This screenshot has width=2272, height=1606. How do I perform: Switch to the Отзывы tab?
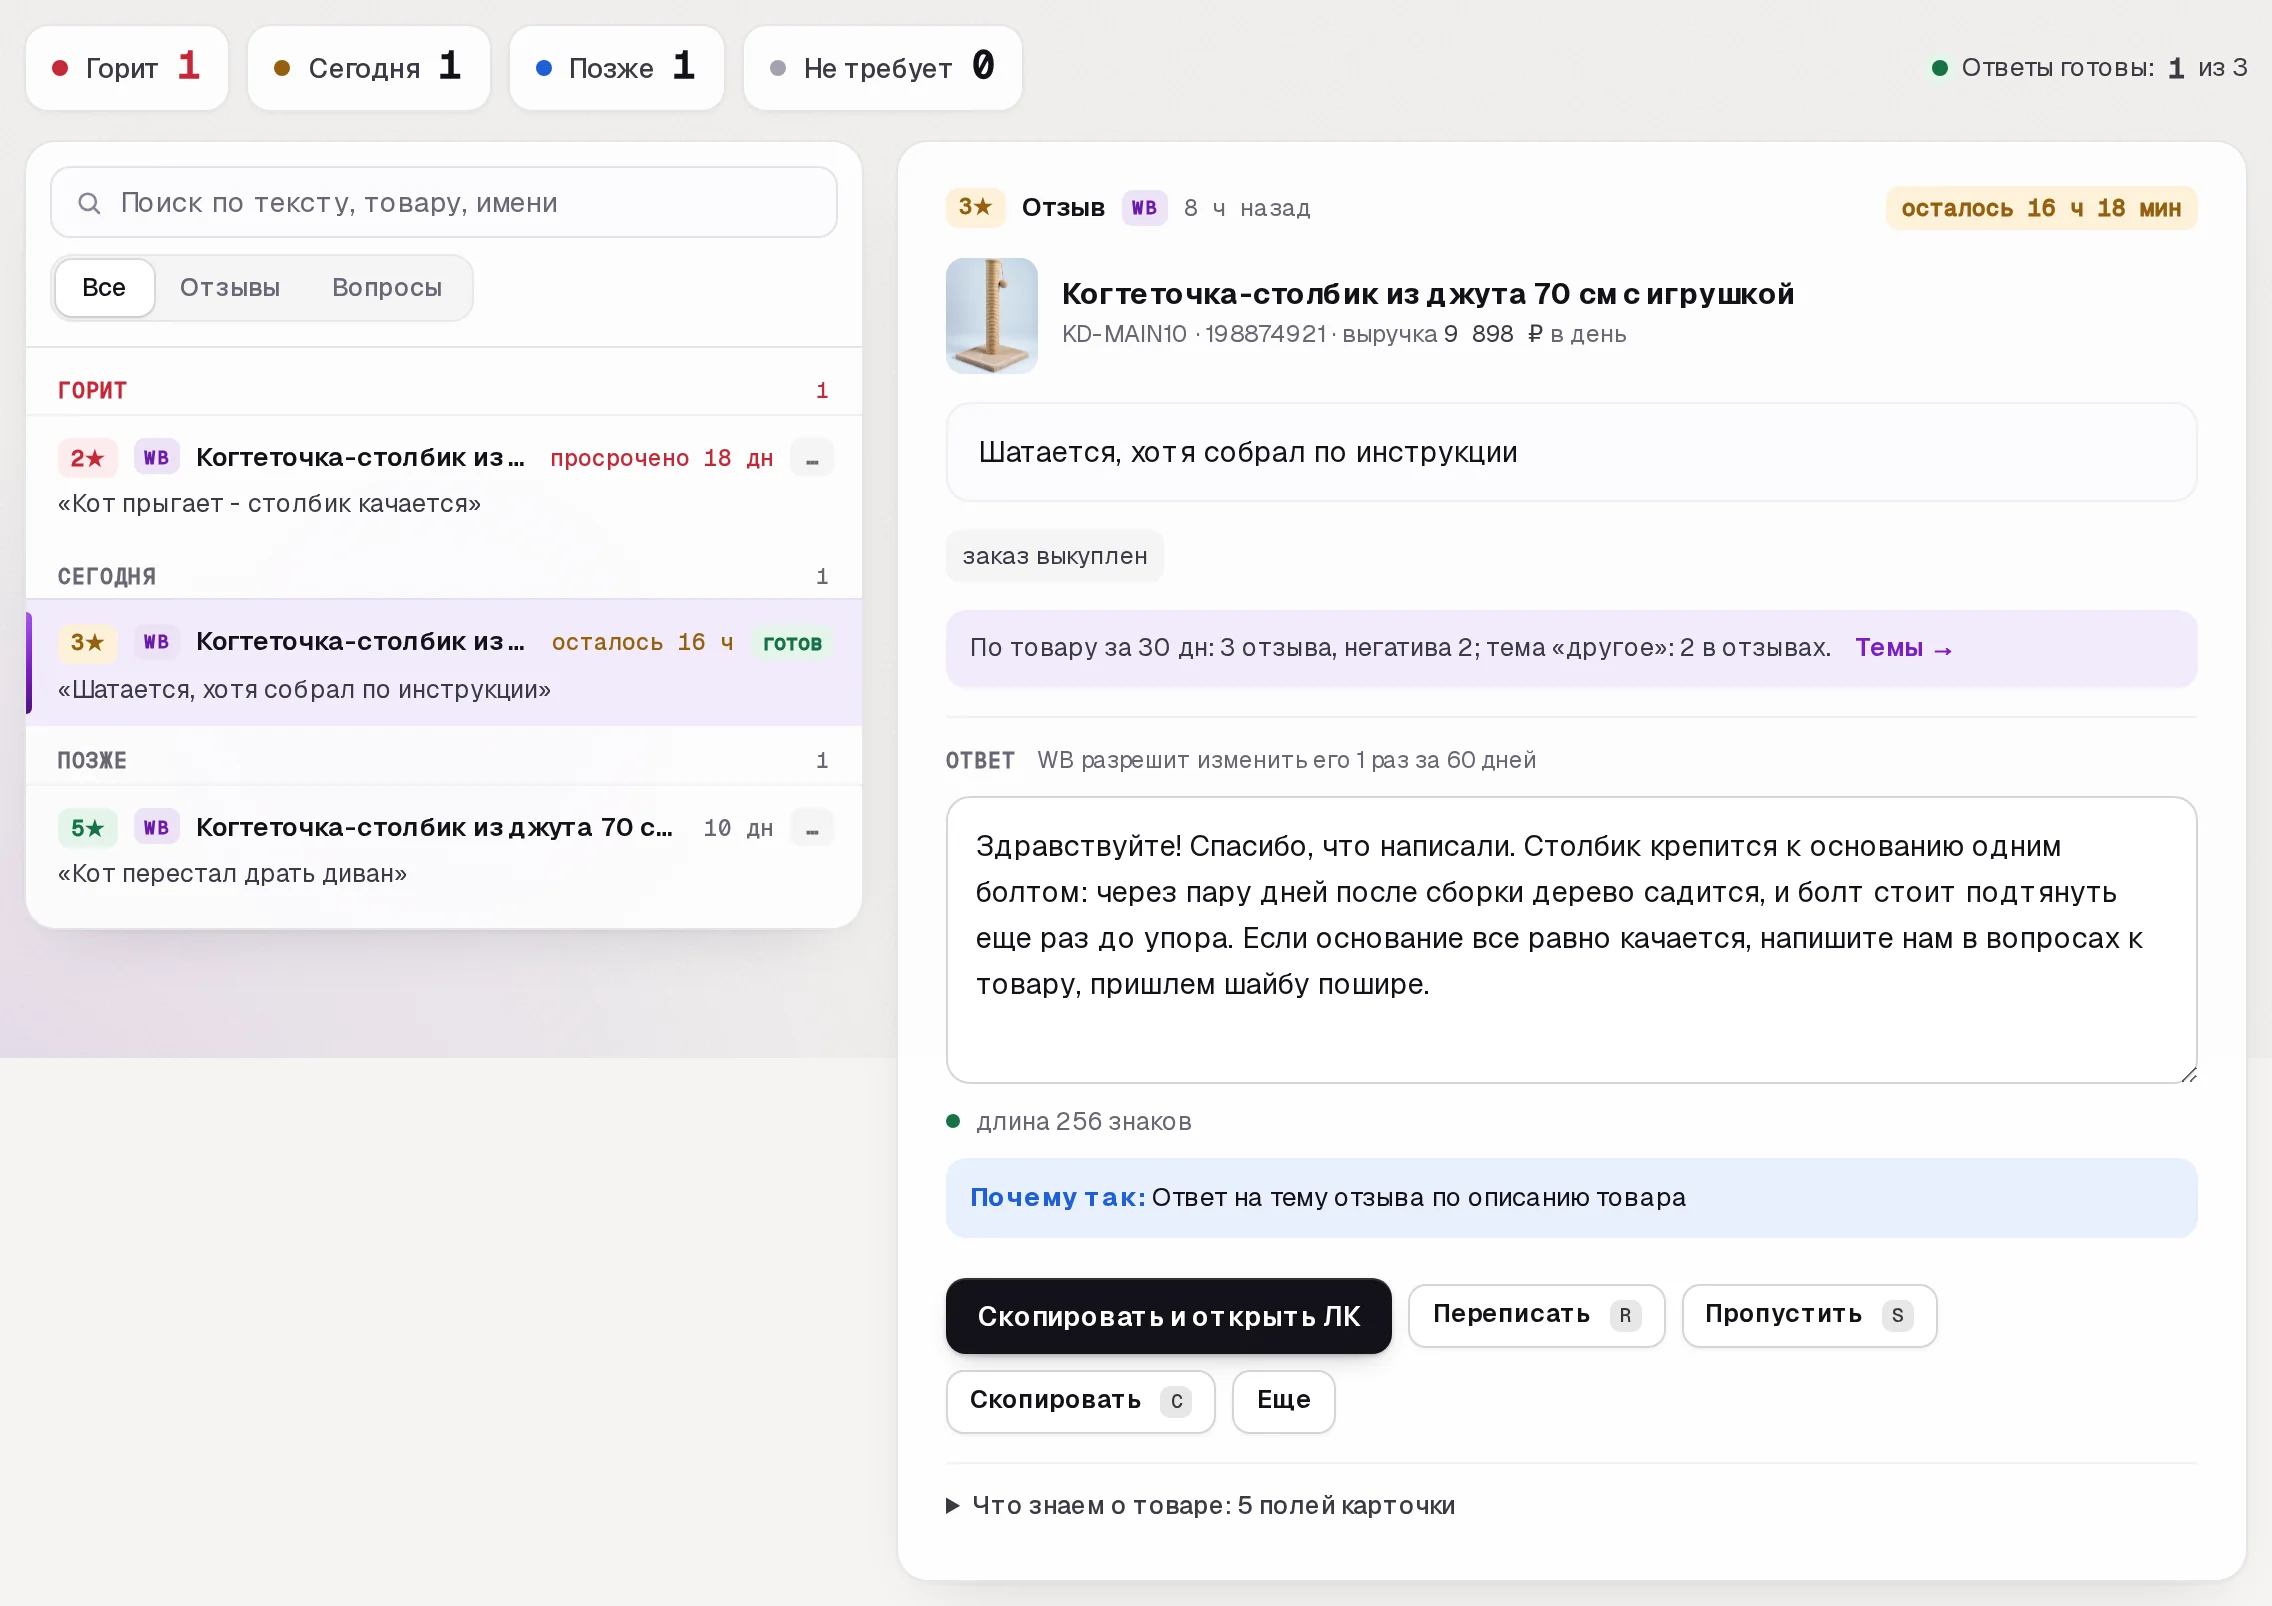point(230,288)
